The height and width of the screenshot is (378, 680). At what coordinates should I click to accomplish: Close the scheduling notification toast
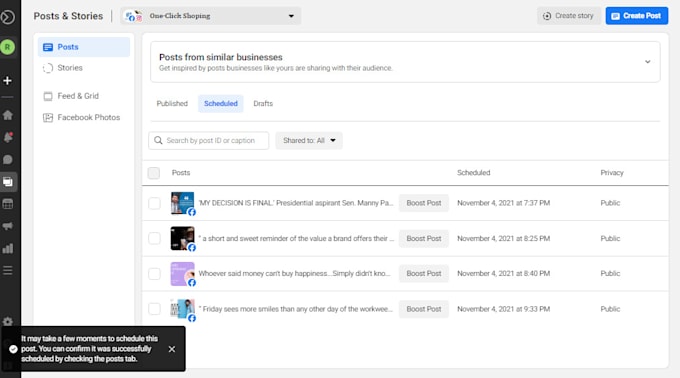[x=172, y=349]
